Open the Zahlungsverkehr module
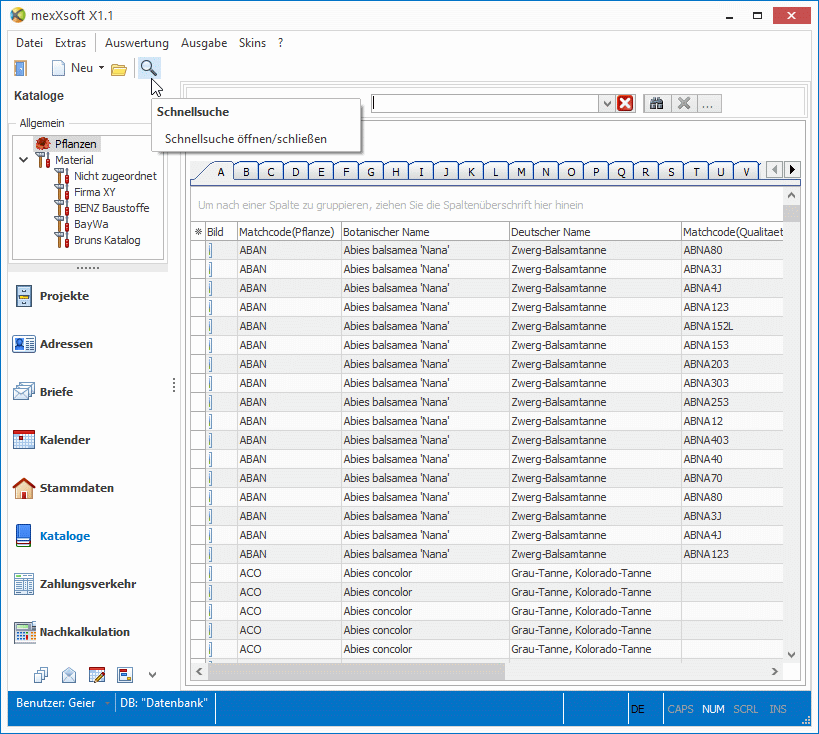819x734 pixels. [75, 584]
